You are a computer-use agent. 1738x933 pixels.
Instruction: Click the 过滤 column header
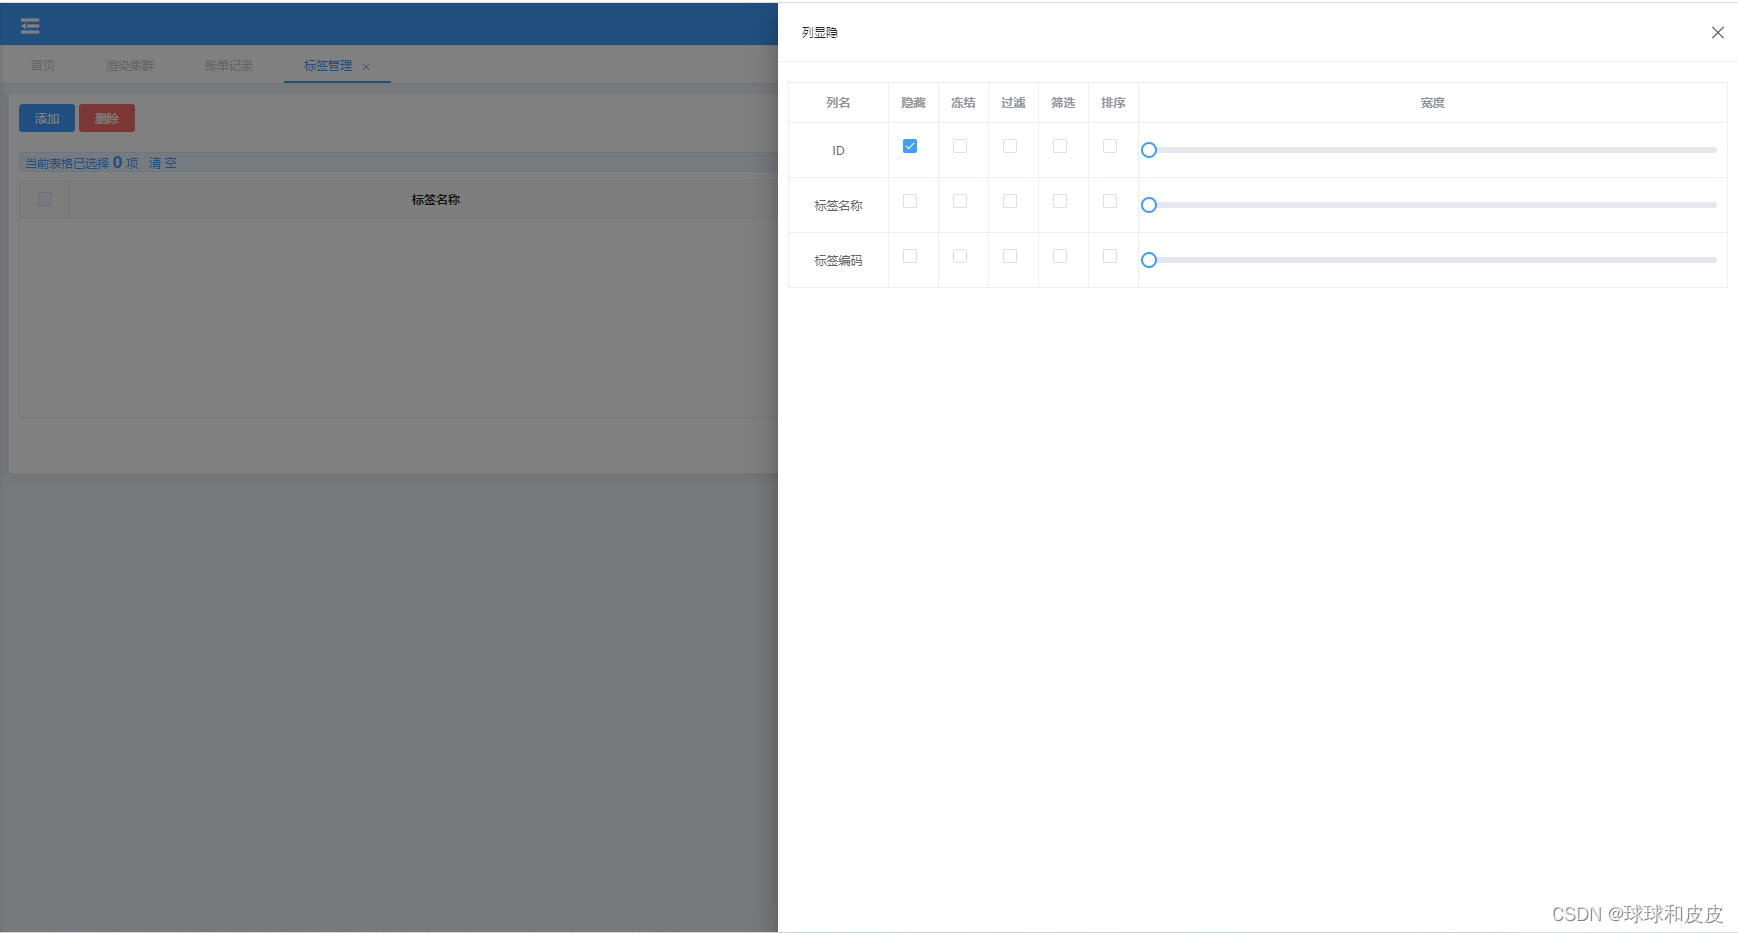tap(1013, 103)
